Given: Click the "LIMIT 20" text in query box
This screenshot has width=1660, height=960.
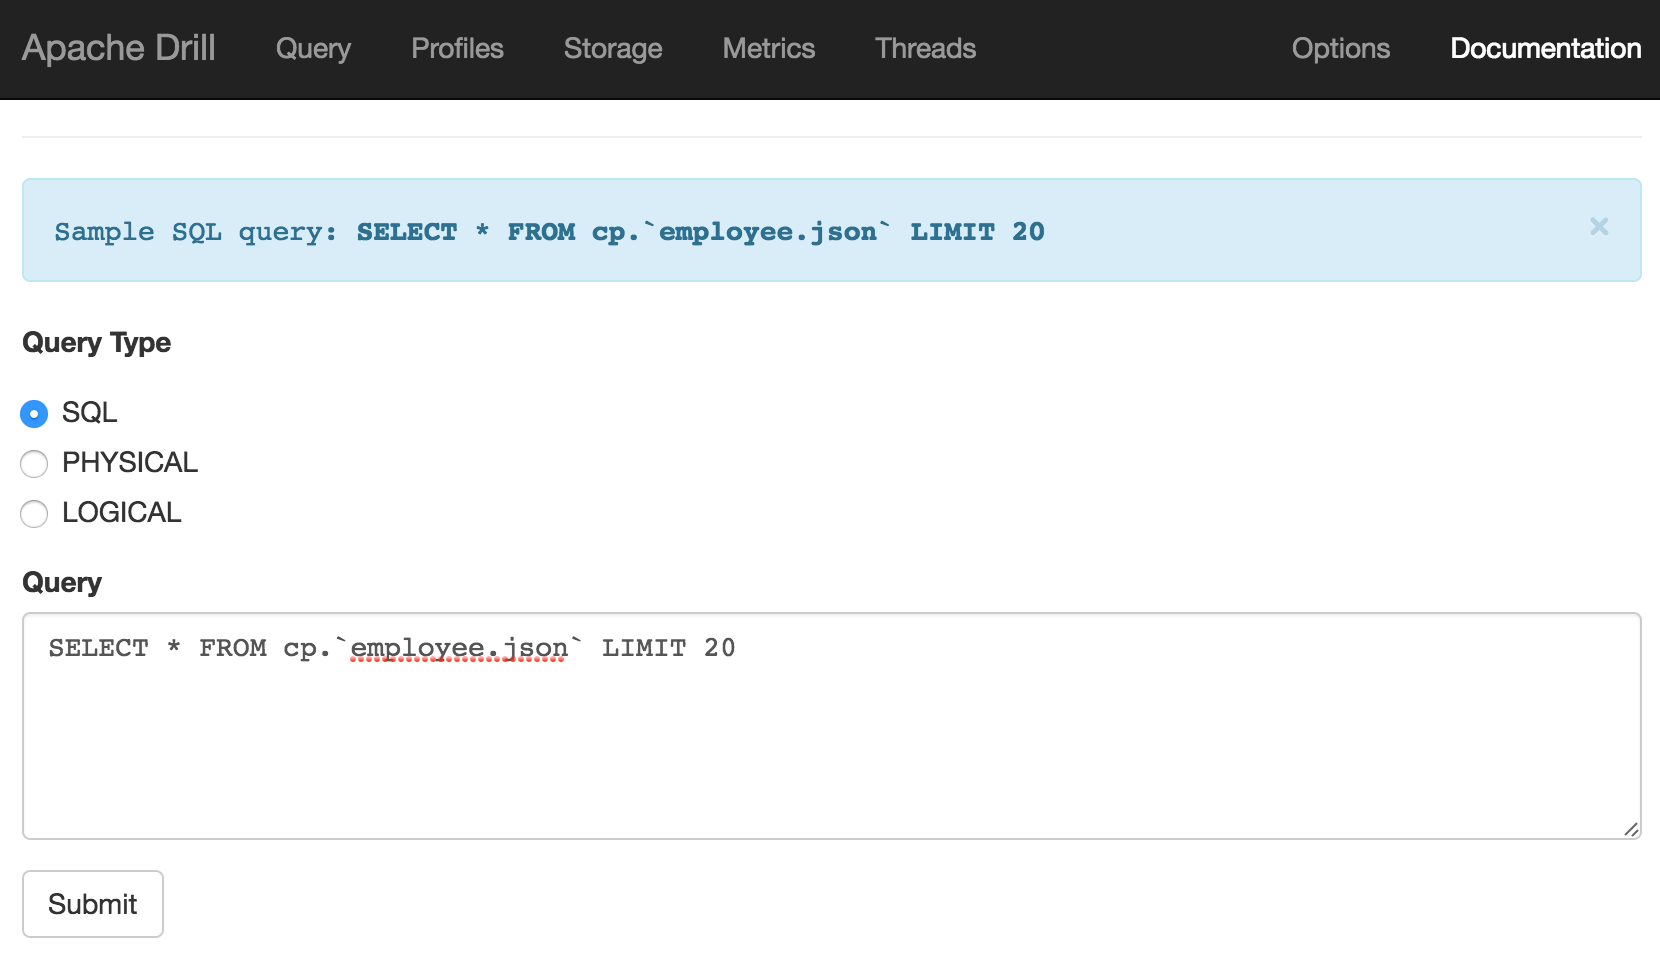Looking at the screenshot, I should point(668,648).
